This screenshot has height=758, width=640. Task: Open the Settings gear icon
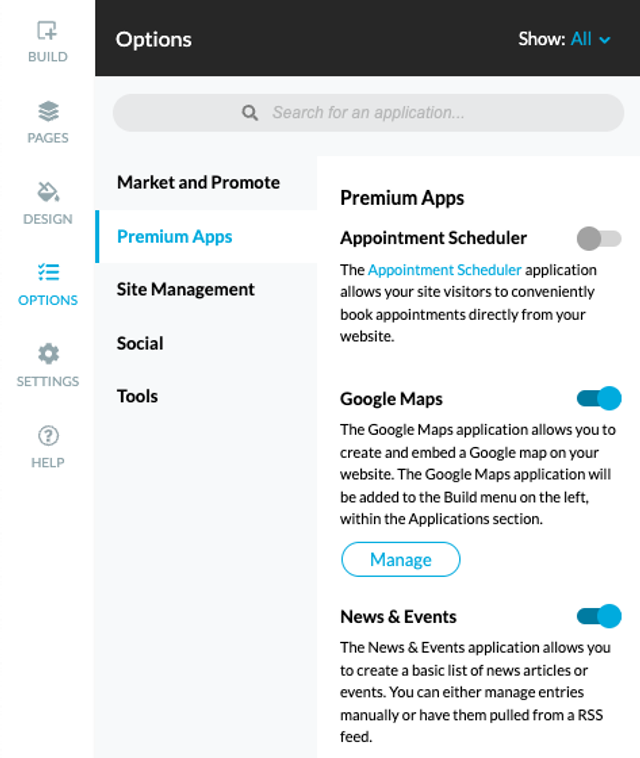point(48,354)
